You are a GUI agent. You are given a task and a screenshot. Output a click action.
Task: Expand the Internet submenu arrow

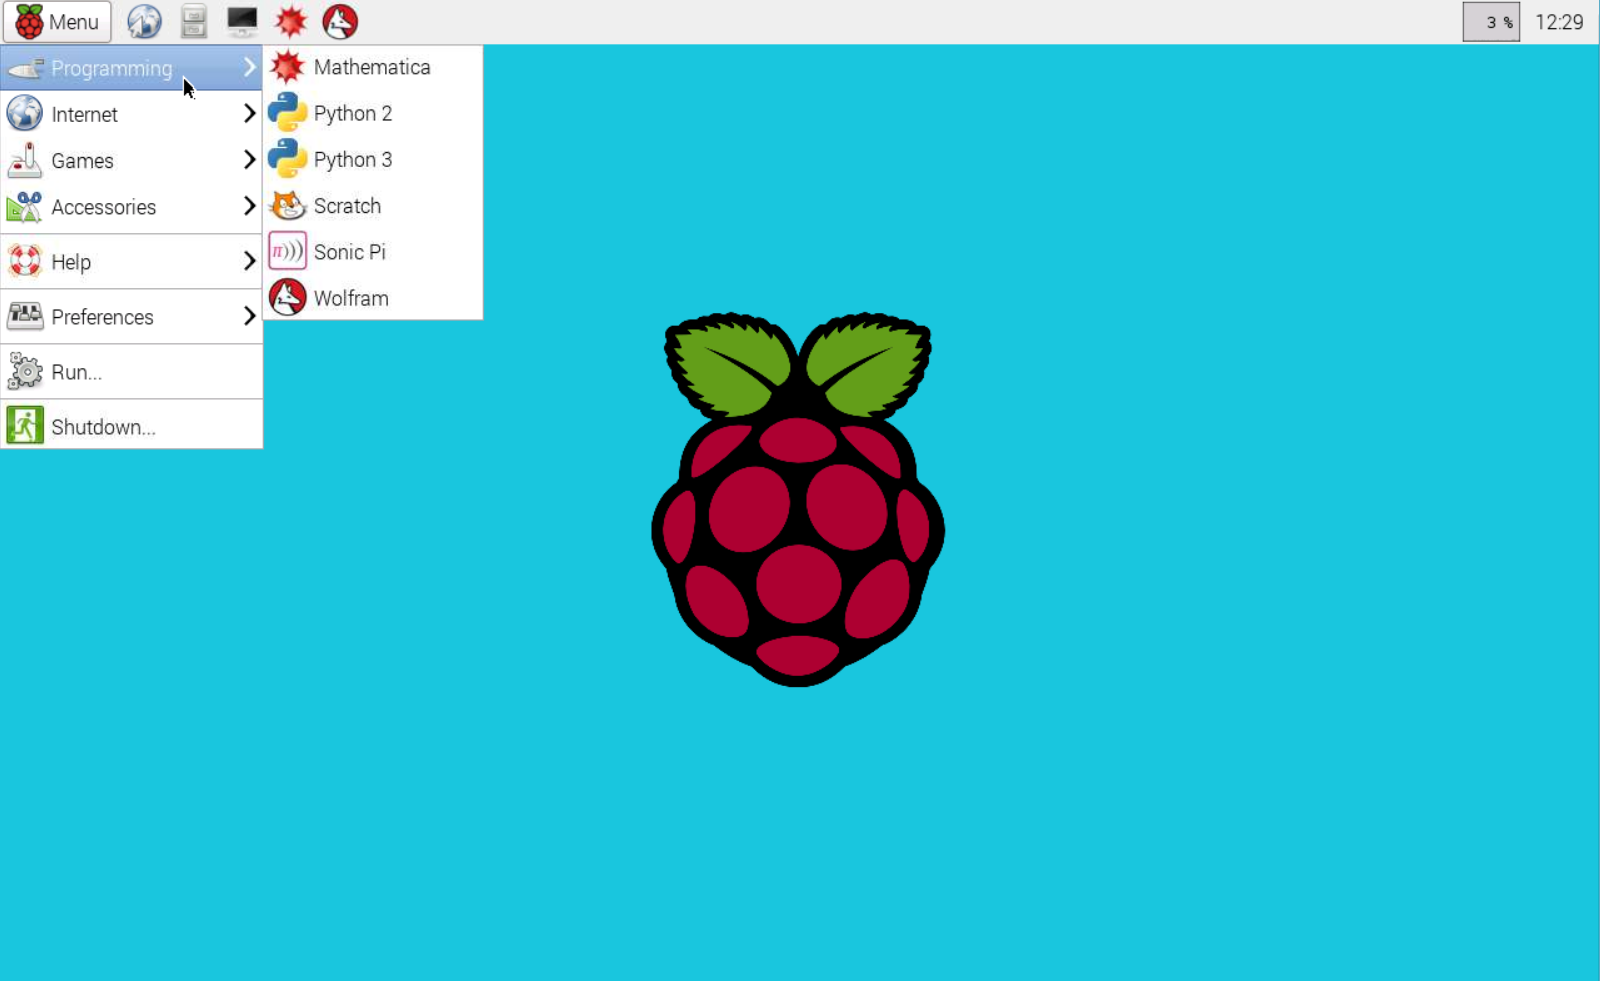(x=249, y=114)
